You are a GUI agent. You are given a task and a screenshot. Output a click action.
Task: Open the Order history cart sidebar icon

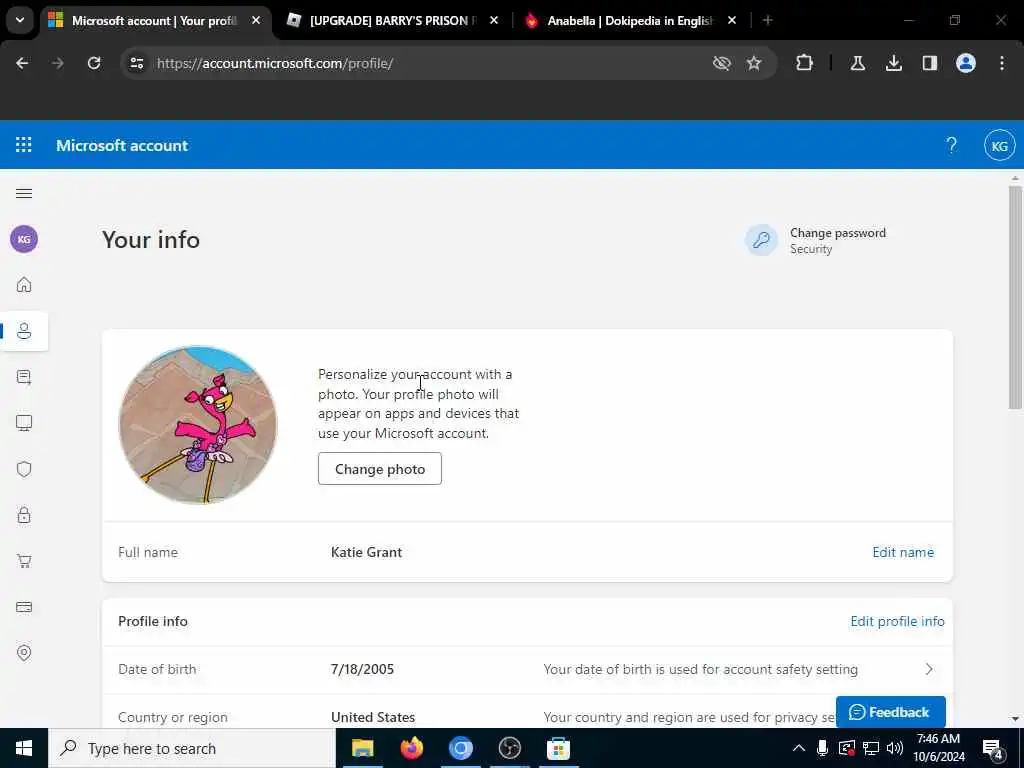[24, 561]
